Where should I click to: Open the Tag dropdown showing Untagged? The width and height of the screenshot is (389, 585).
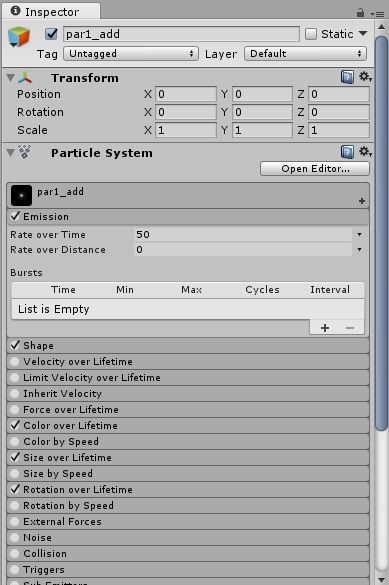click(x=131, y=54)
